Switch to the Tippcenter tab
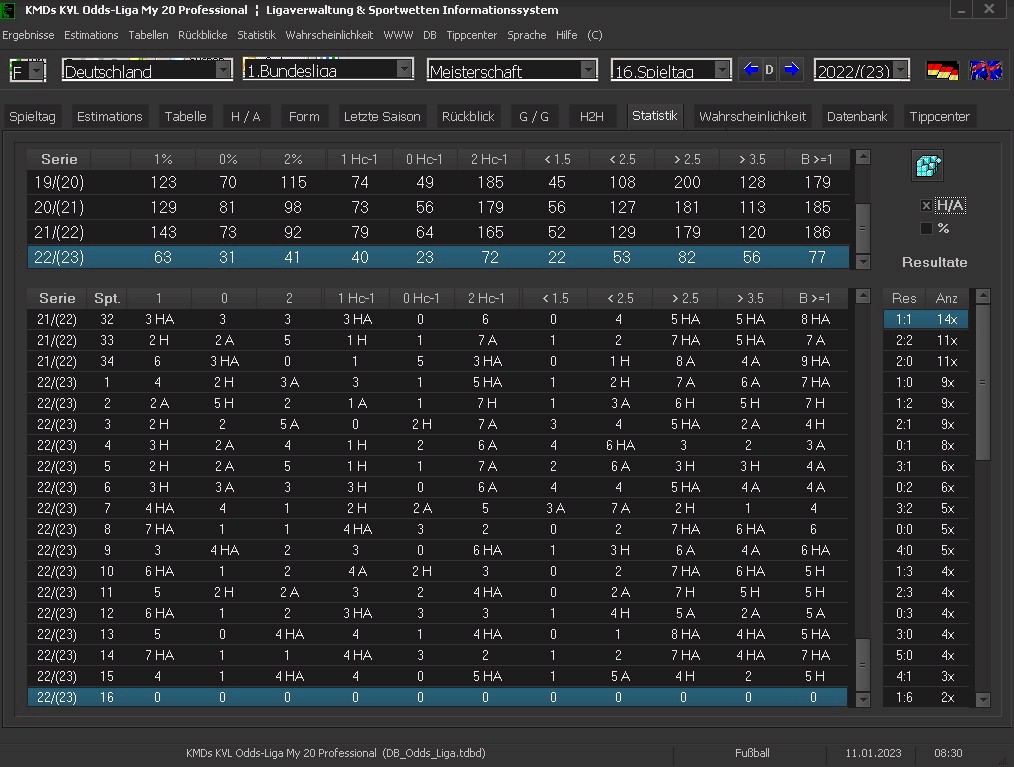Viewport: 1014px width, 767px height. 939,116
